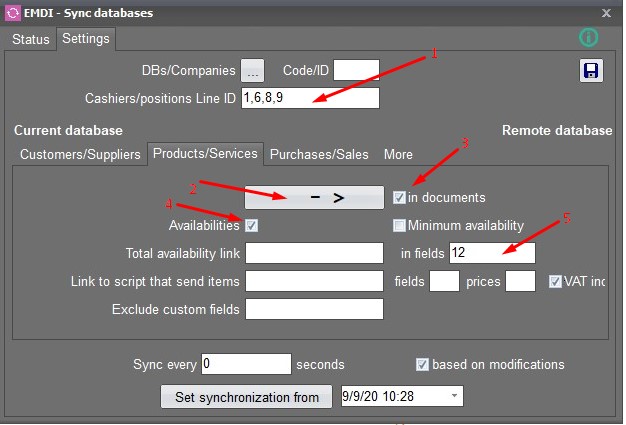Viewport: 626px width, 425px height.
Task: Focus the Exclude custom fields input
Action: tap(314, 309)
